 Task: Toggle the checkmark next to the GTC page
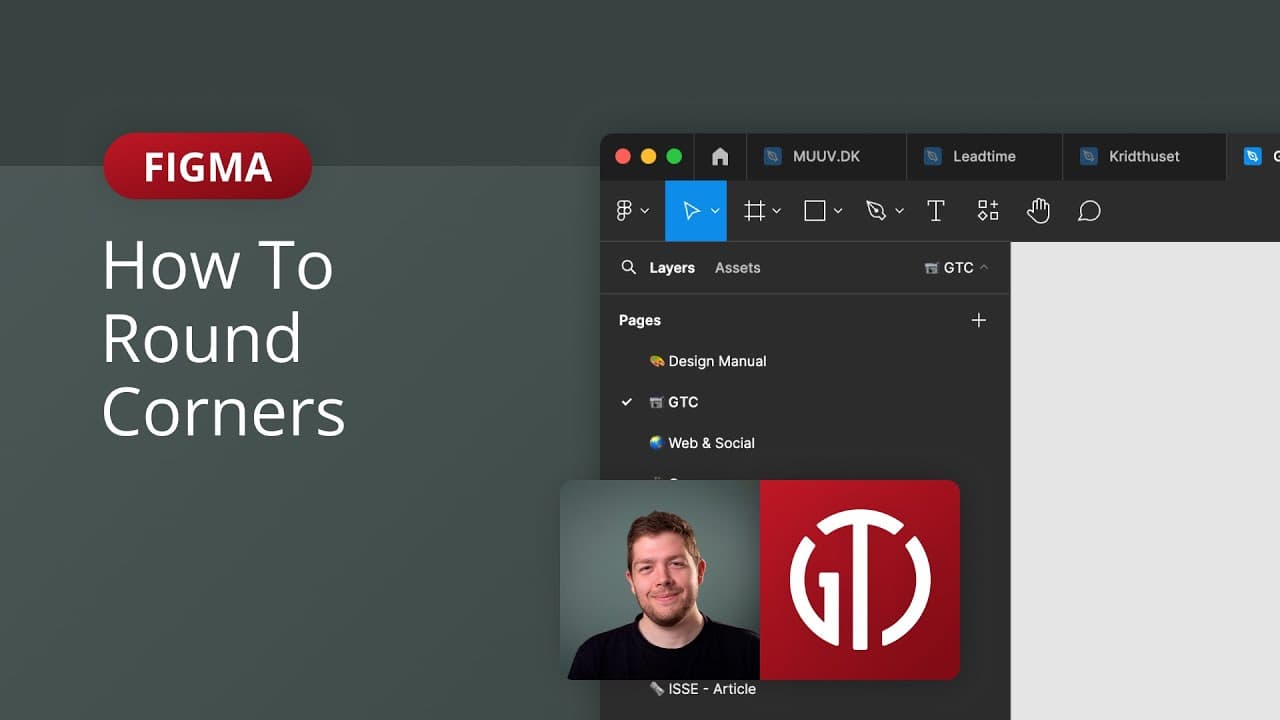pos(627,402)
